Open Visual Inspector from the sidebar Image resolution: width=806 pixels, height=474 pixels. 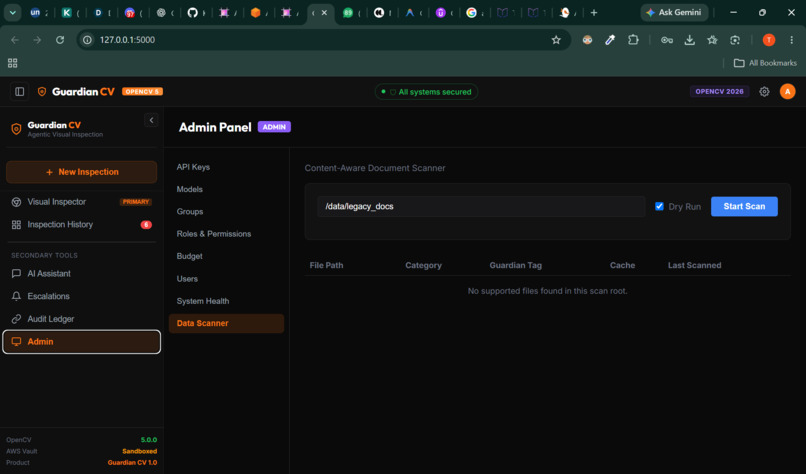(x=82, y=202)
